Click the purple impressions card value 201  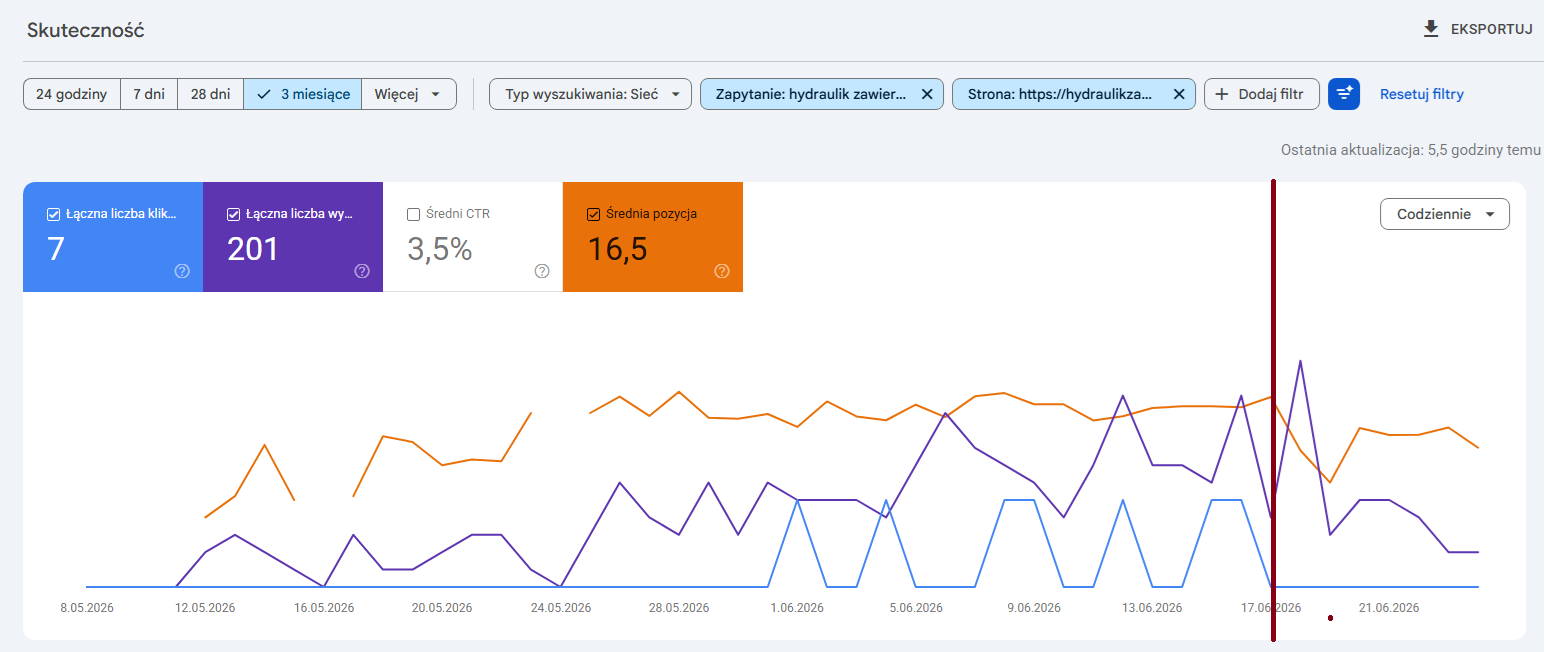(253, 249)
